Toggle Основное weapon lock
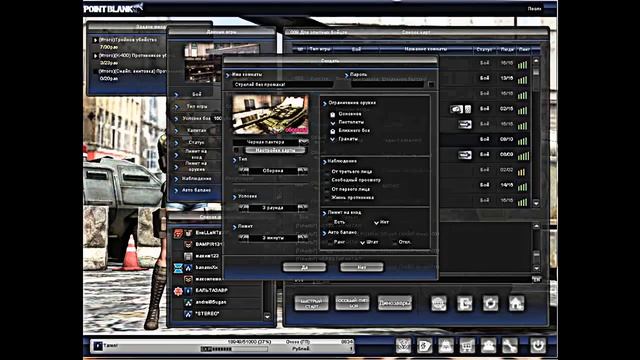Viewport: 640px width, 360px height. click(x=333, y=114)
